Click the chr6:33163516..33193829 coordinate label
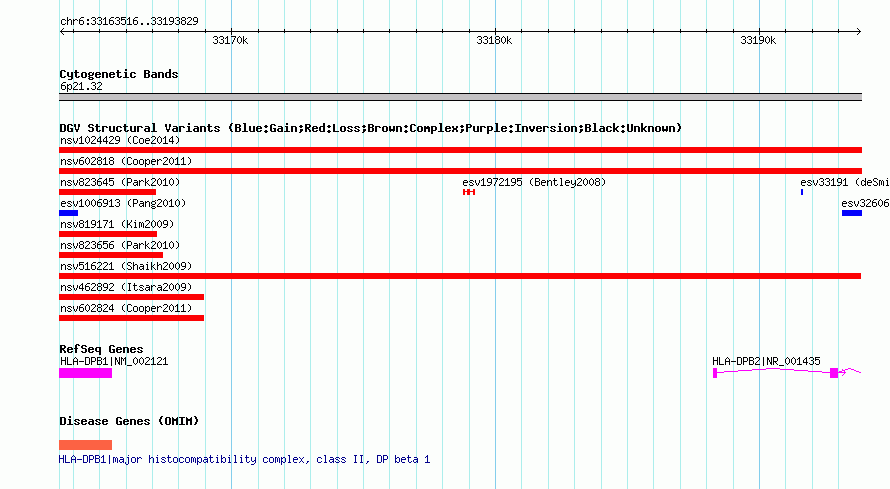The image size is (890, 489). 129,21
